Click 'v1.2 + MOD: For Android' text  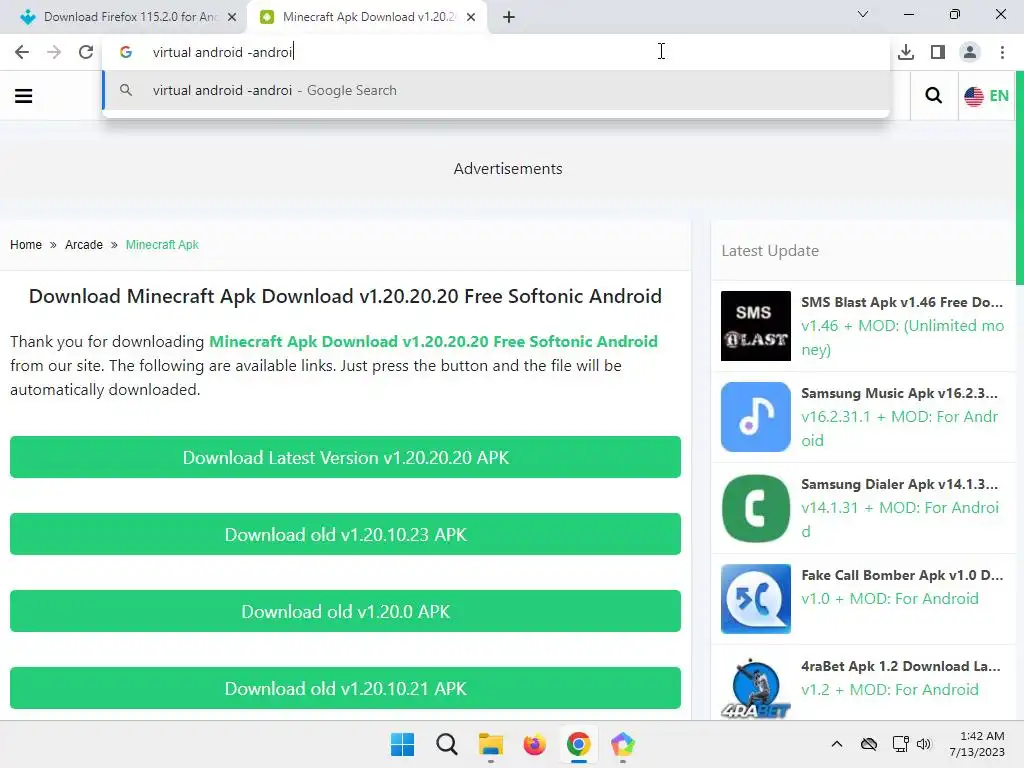point(889,690)
